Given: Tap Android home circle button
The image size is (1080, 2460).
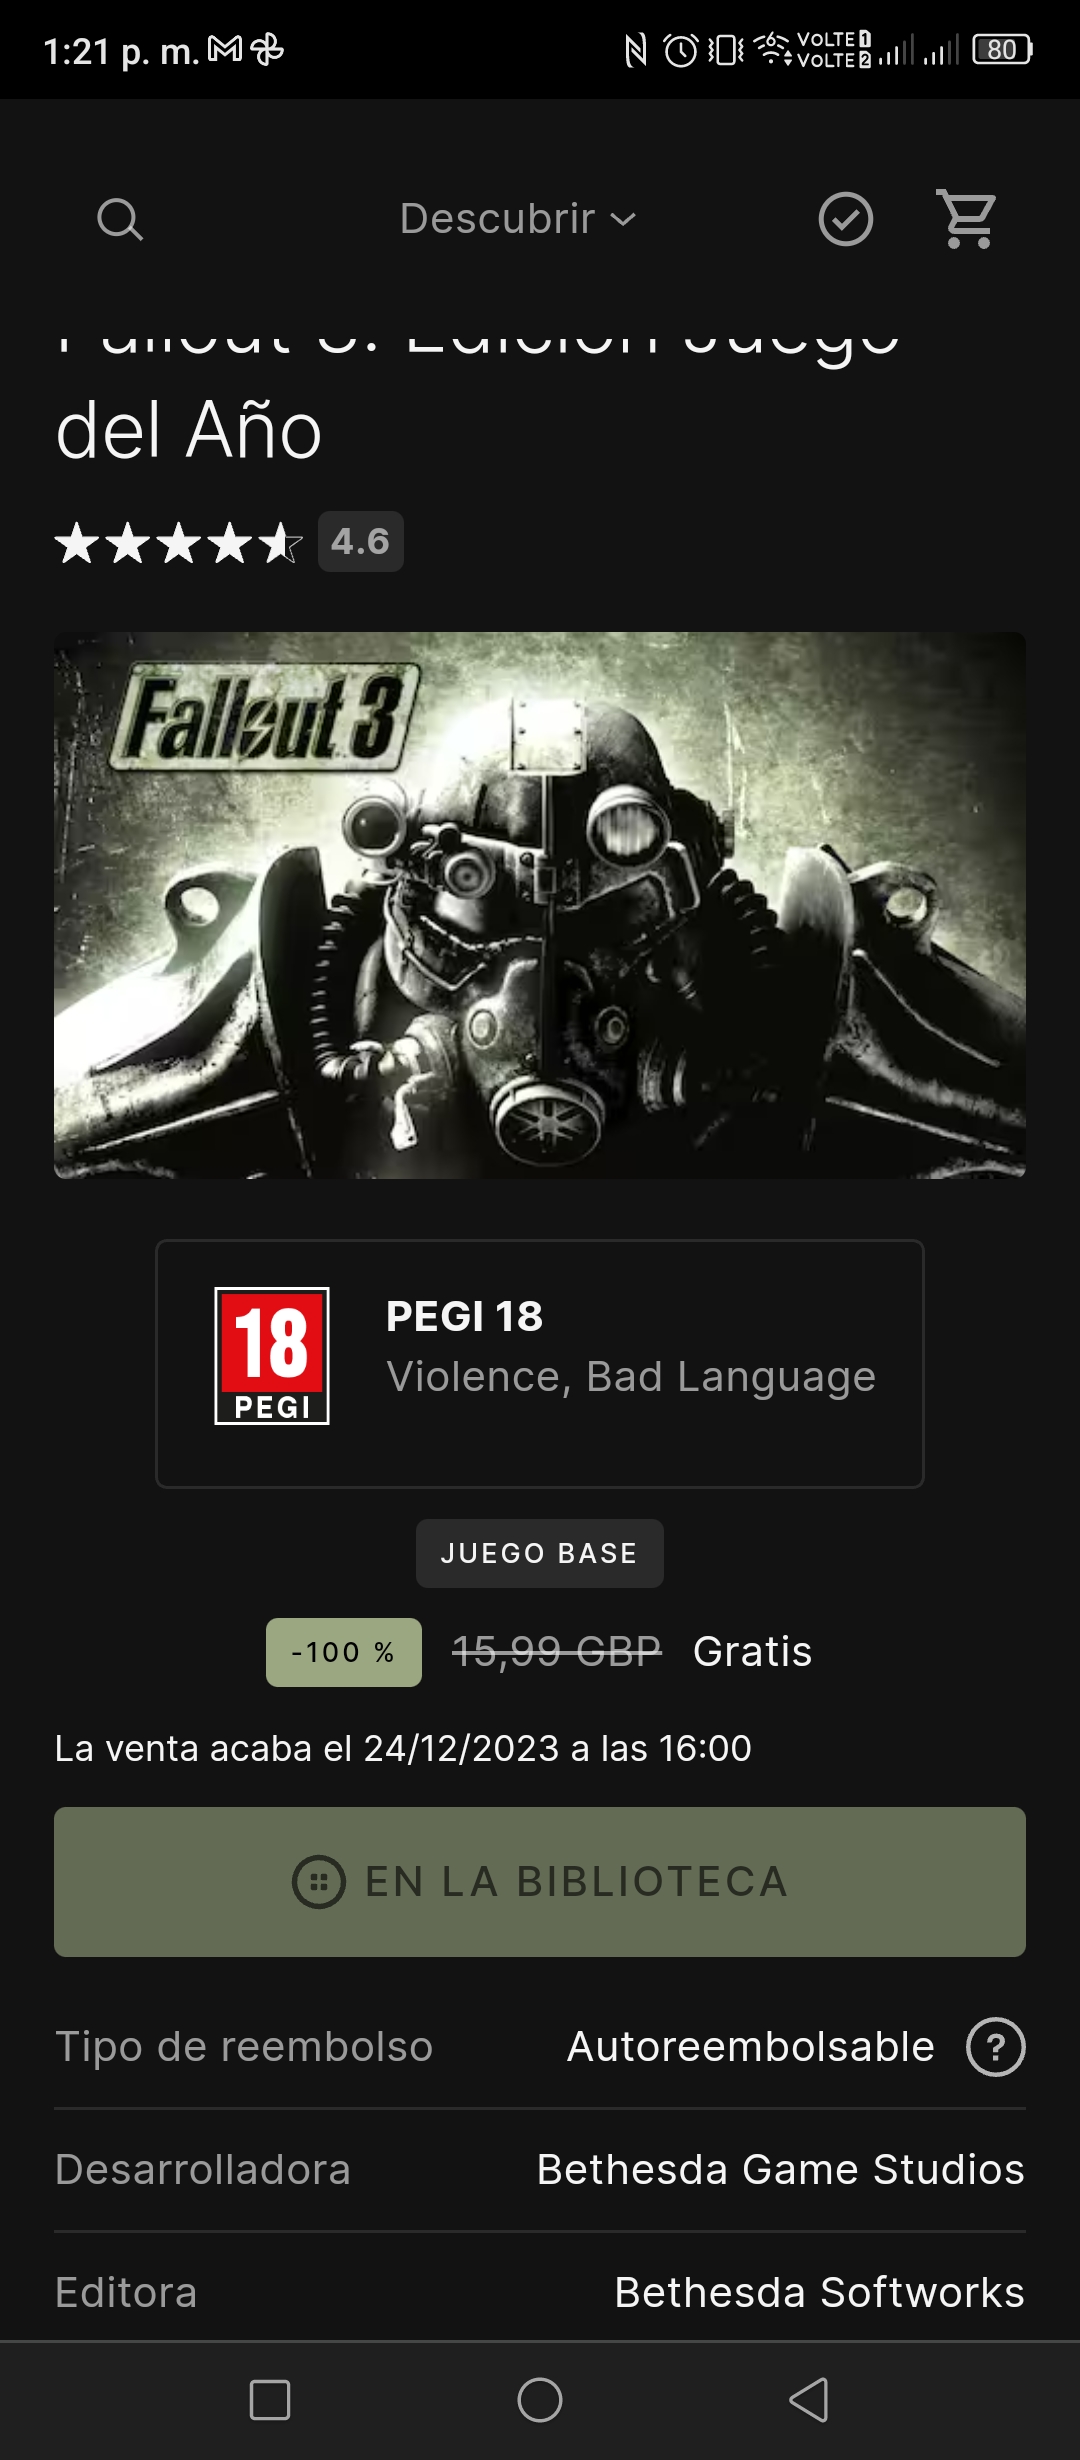Looking at the screenshot, I should (540, 2400).
